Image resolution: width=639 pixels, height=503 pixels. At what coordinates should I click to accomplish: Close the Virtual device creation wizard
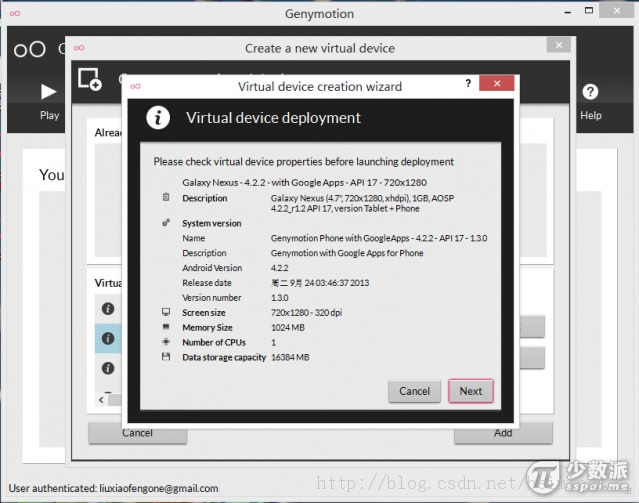(496, 83)
